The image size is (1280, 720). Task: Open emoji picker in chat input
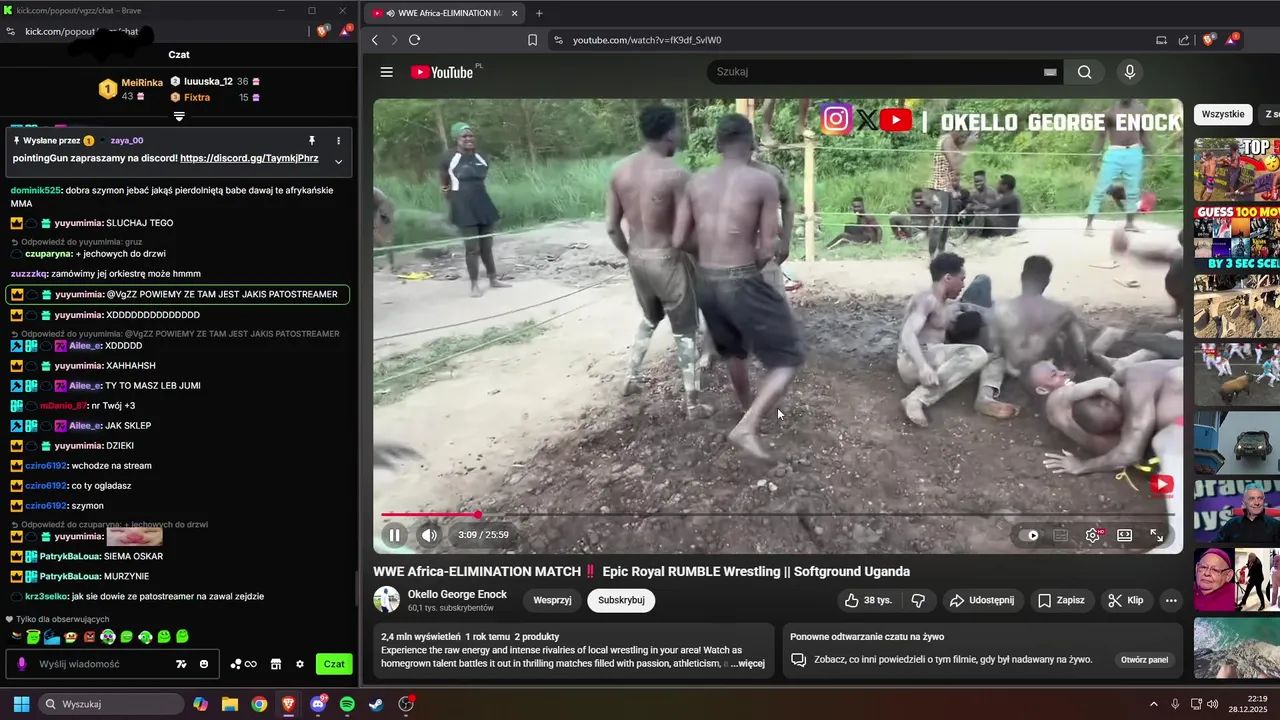coord(204,664)
